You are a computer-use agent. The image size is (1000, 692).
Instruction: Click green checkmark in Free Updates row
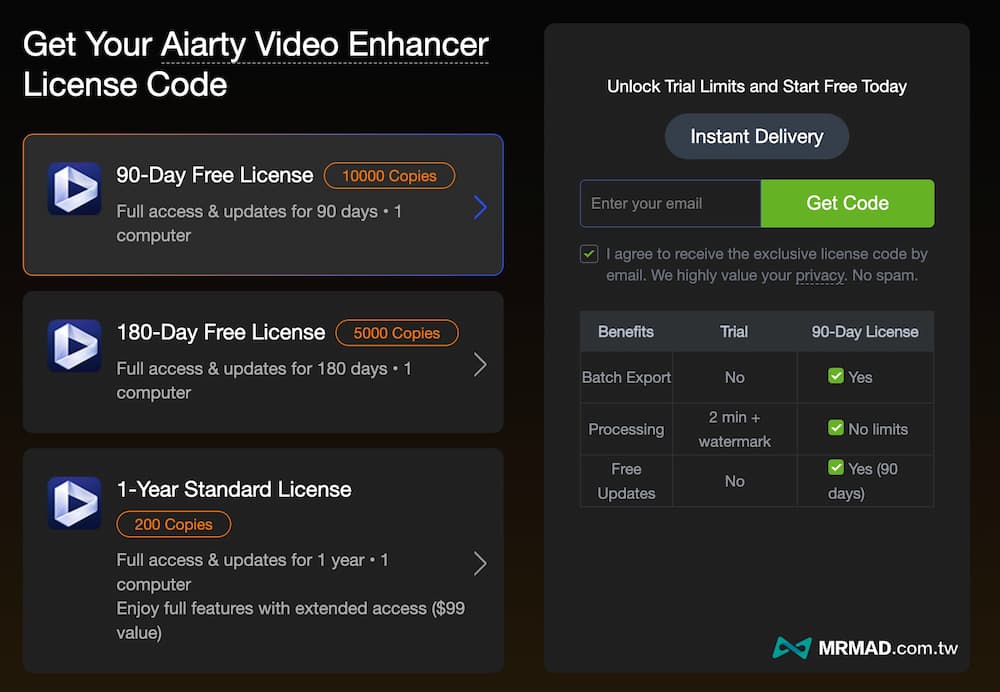click(x=836, y=467)
